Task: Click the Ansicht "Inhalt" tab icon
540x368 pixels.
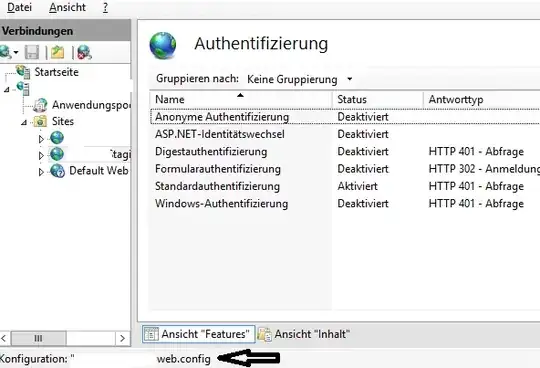Action: 264,334
